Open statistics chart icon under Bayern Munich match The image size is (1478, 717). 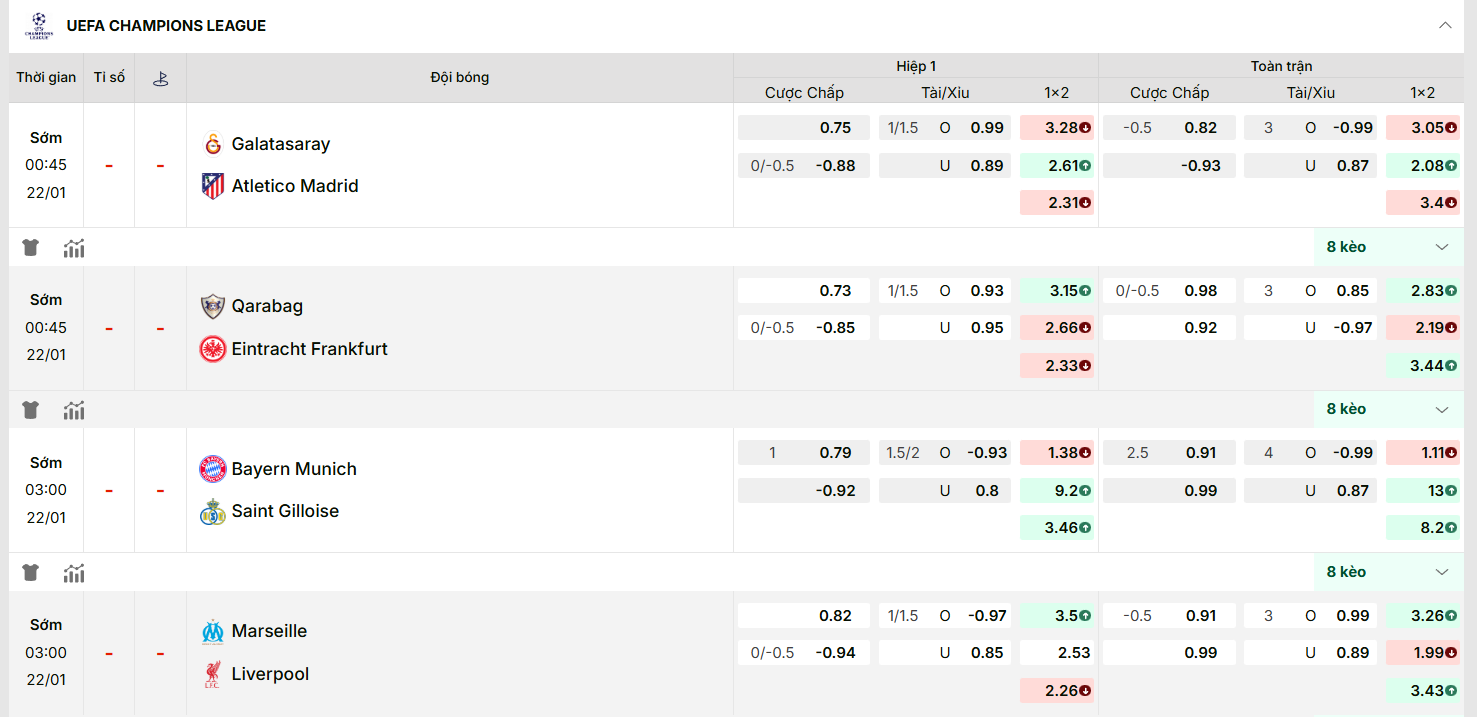74,573
